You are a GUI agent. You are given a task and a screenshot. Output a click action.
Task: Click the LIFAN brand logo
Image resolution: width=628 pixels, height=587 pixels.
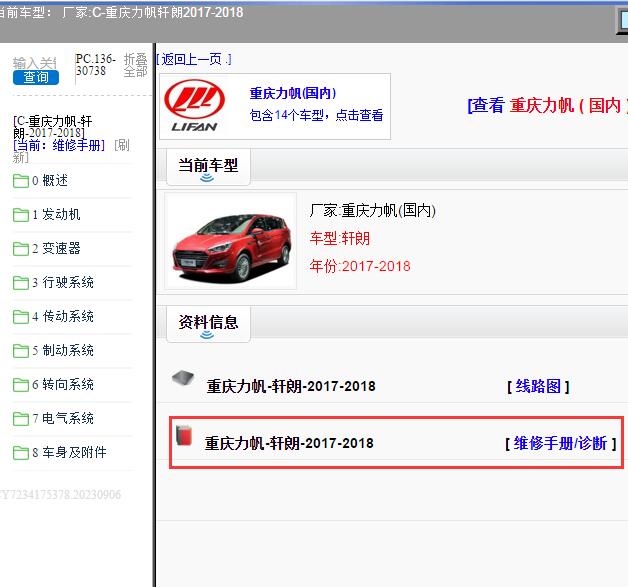(x=195, y=106)
